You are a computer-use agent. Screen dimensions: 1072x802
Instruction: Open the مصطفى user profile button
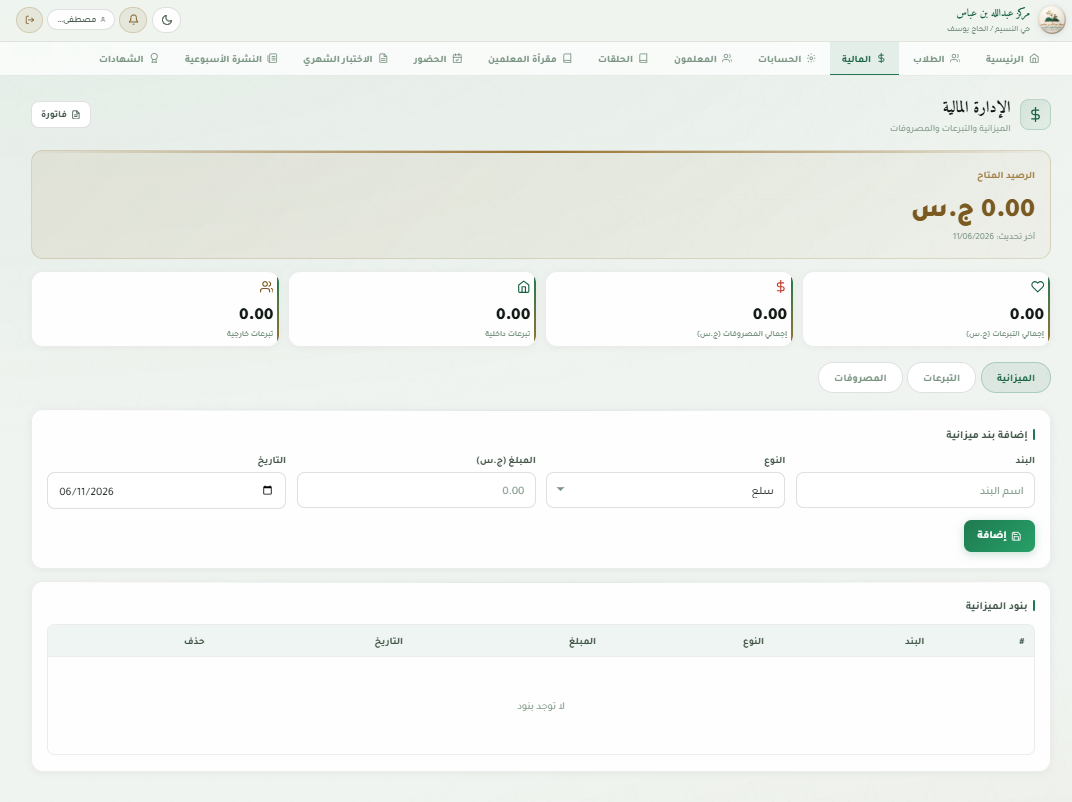(x=81, y=20)
